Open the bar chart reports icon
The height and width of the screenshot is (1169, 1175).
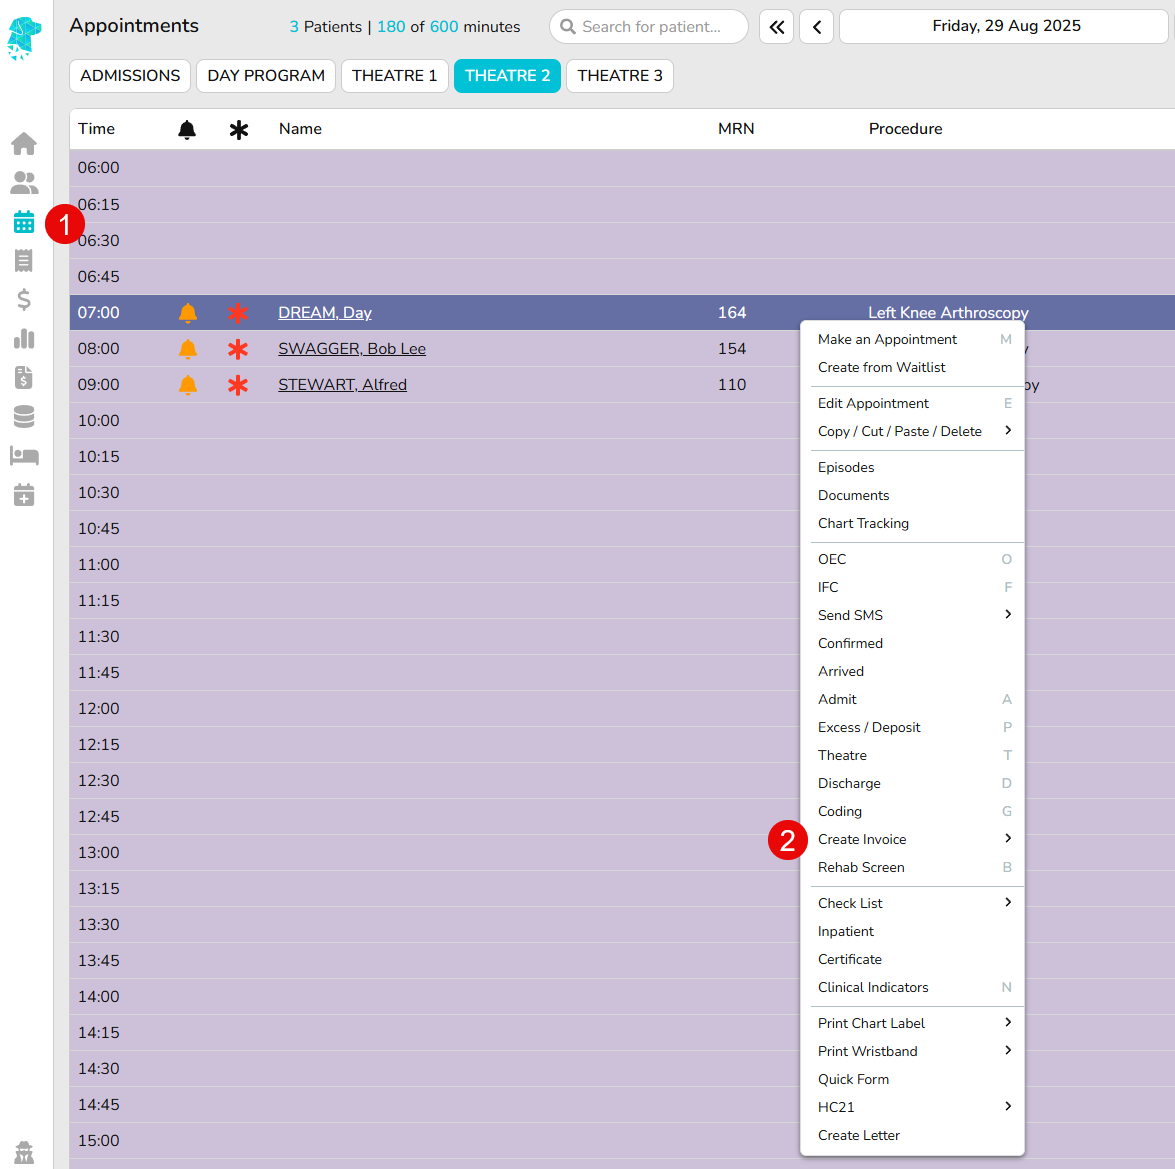24,339
